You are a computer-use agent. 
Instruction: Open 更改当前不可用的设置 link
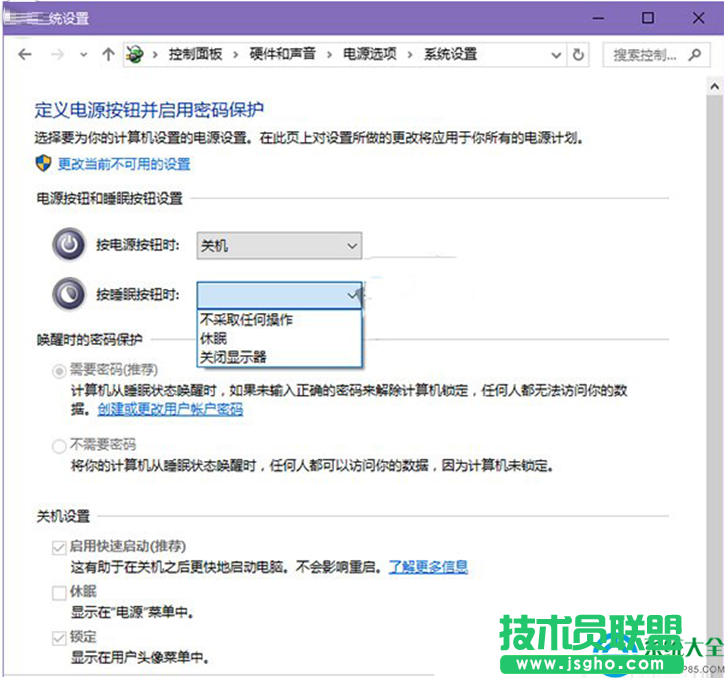(124, 164)
